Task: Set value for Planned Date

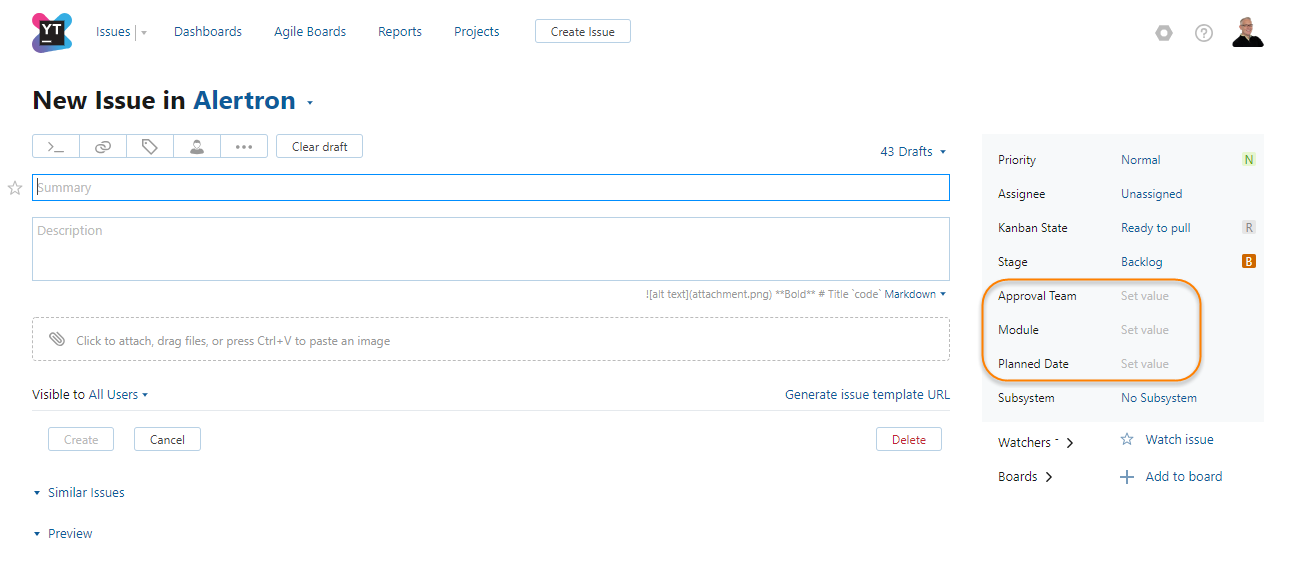Action: tap(1145, 364)
